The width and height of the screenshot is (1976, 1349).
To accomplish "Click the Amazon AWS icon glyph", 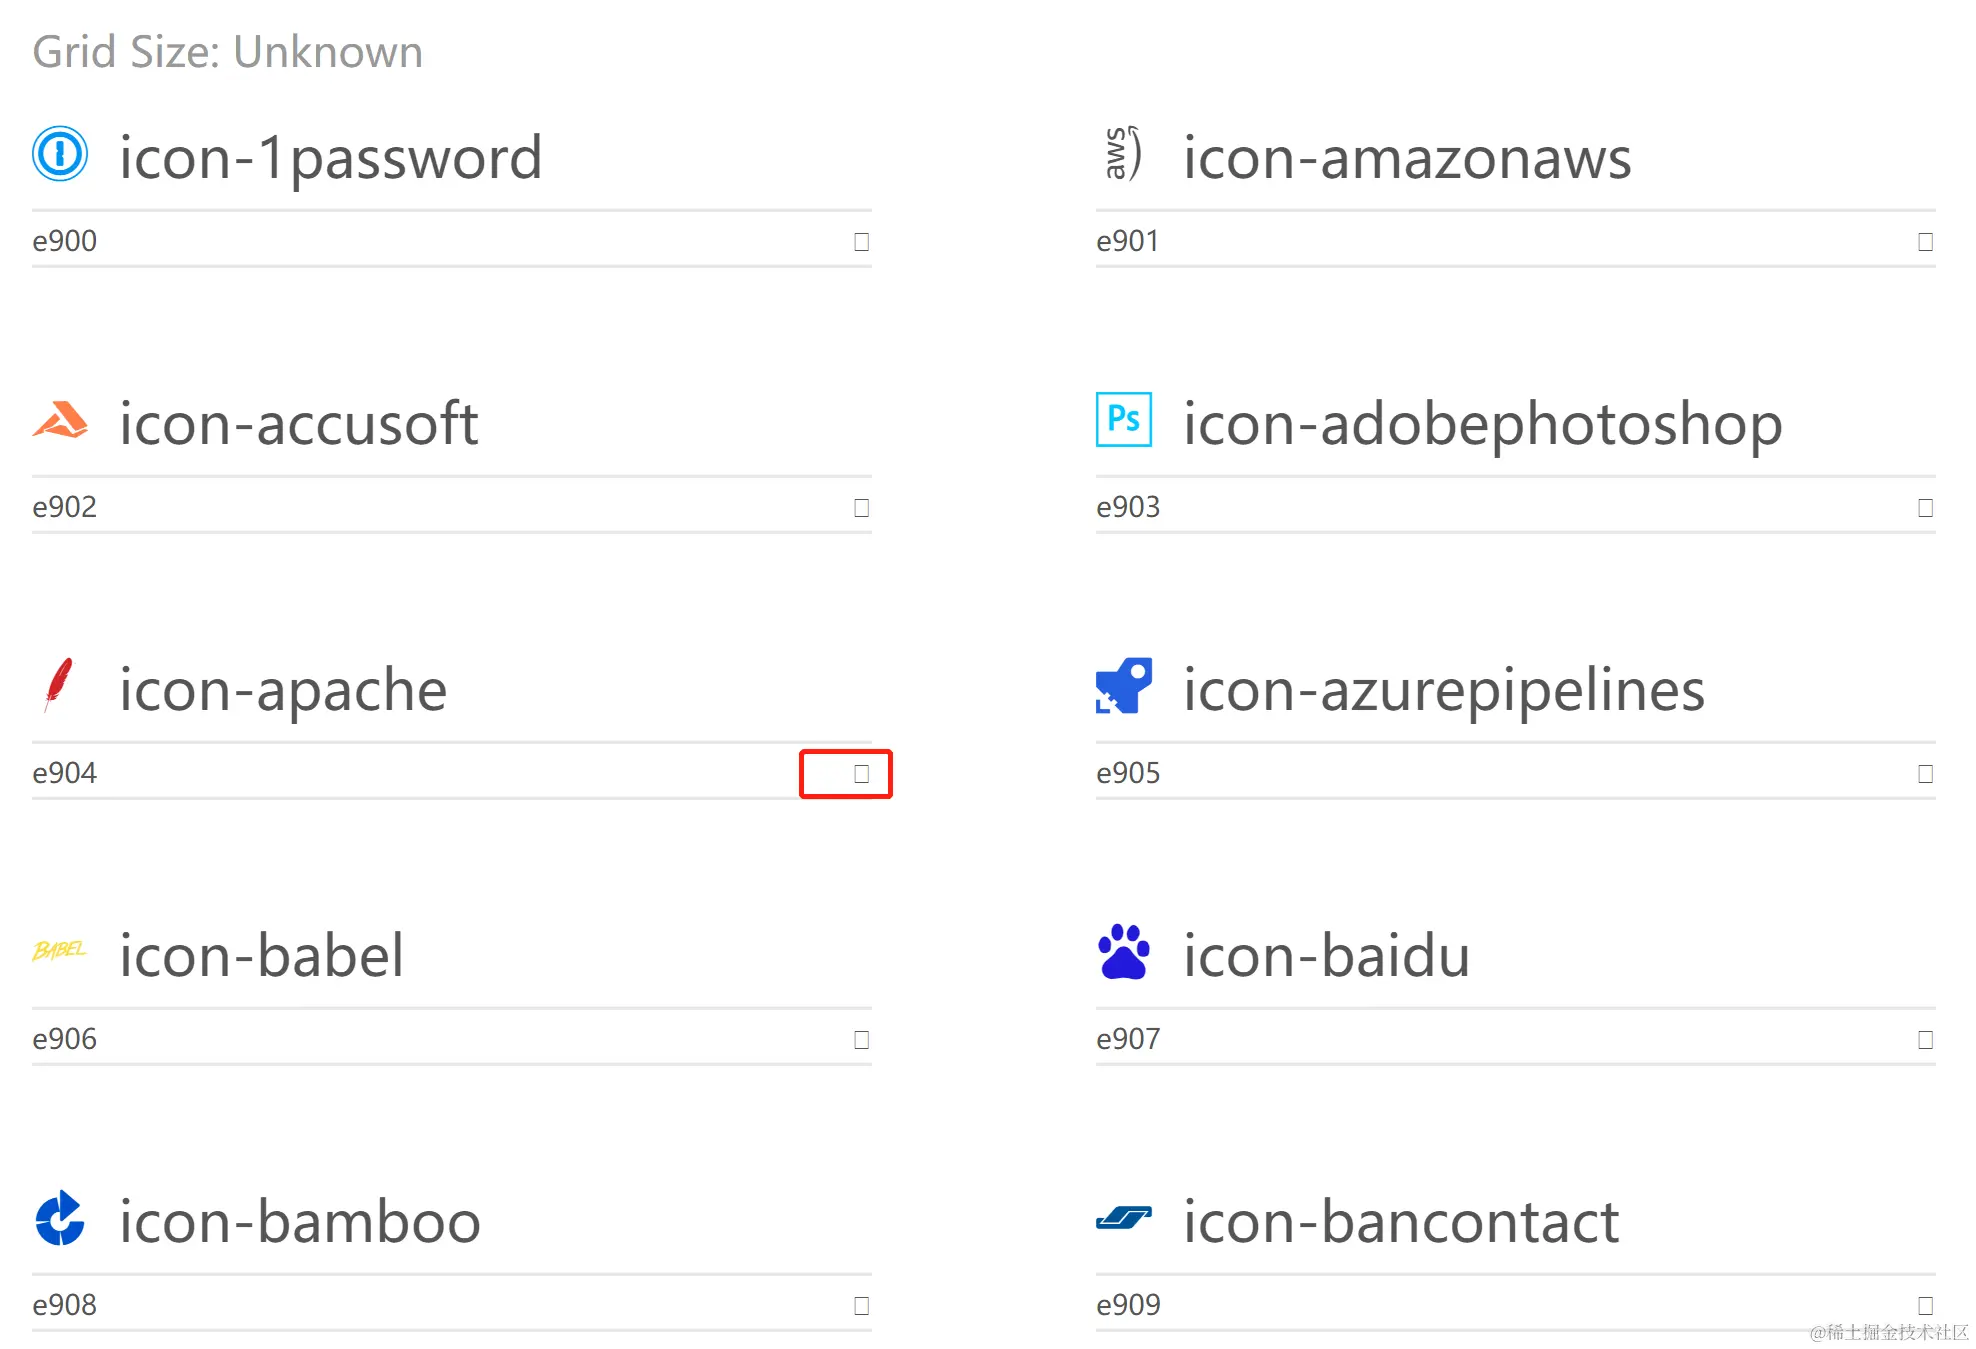I will click(1123, 154).
